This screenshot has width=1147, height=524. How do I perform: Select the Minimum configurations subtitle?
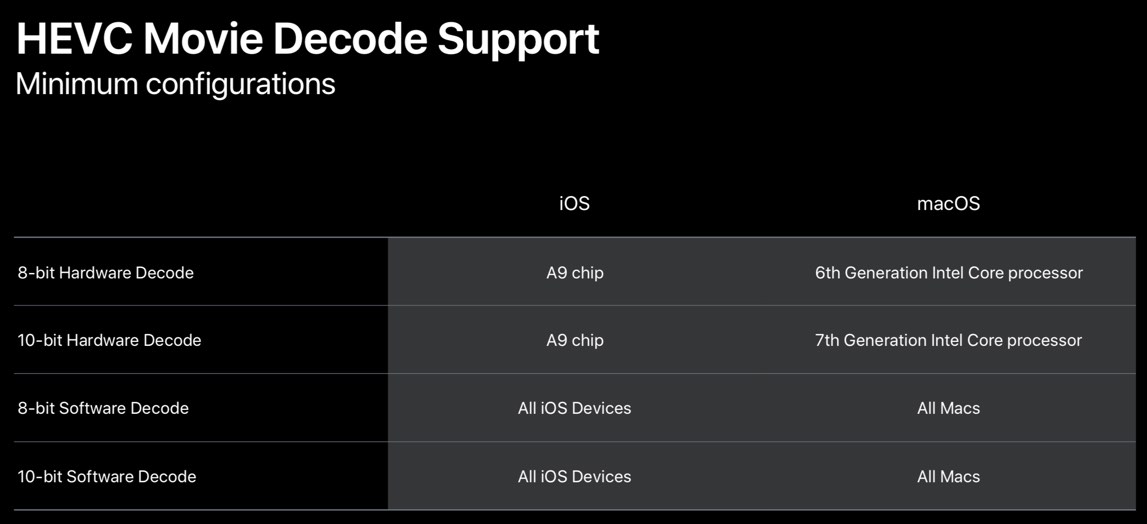(176, 84)
